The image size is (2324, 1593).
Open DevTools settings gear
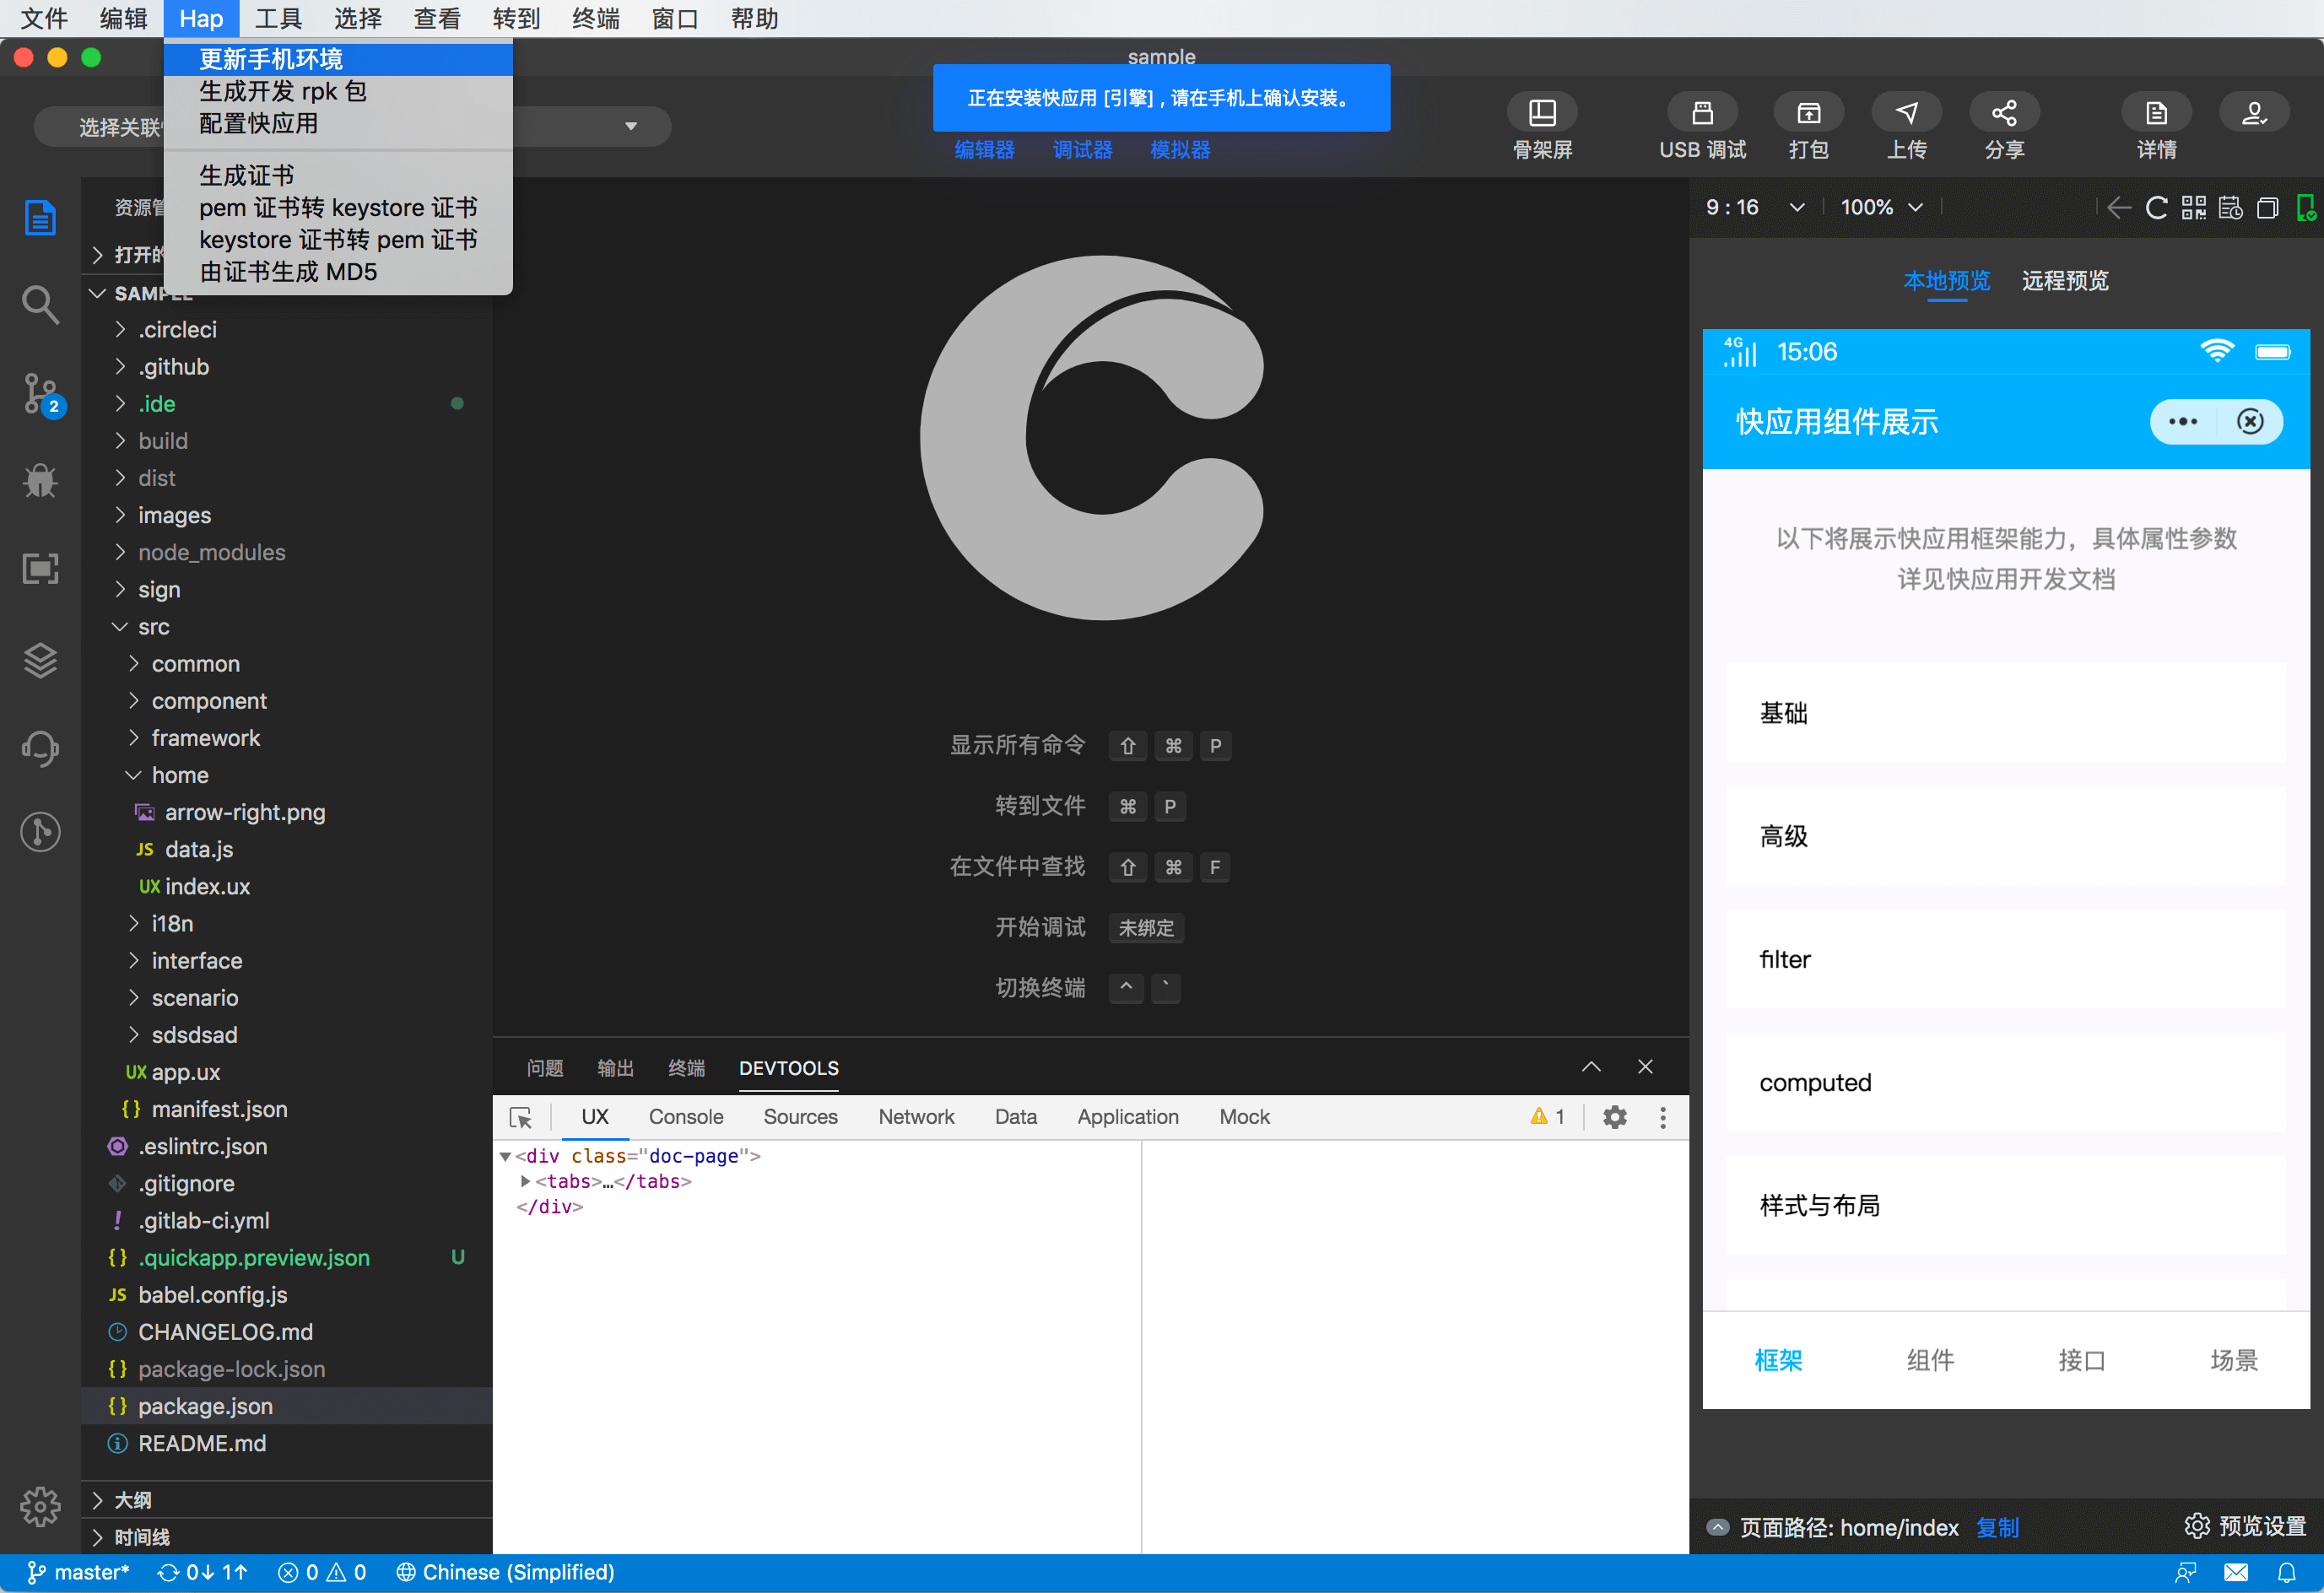(x=1614, y=1117)
